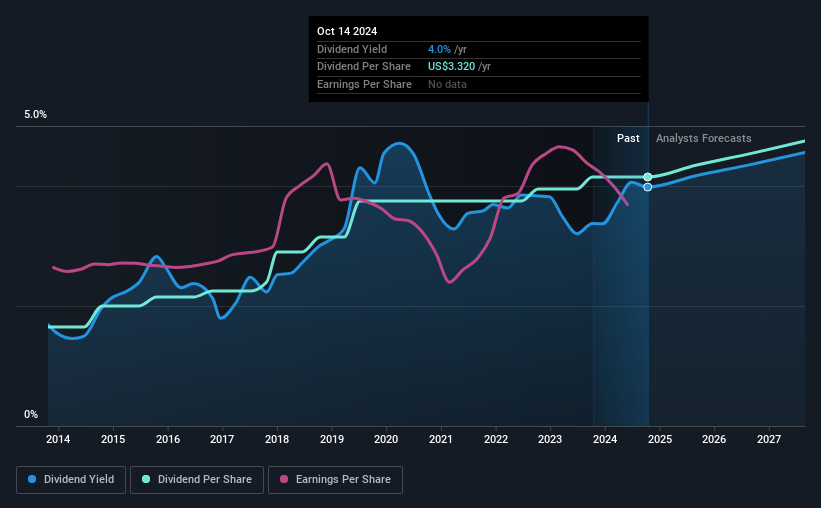821x508 pixels.
Task: Select the 2020 x-axis label
Action: click(x=386, y=439)
